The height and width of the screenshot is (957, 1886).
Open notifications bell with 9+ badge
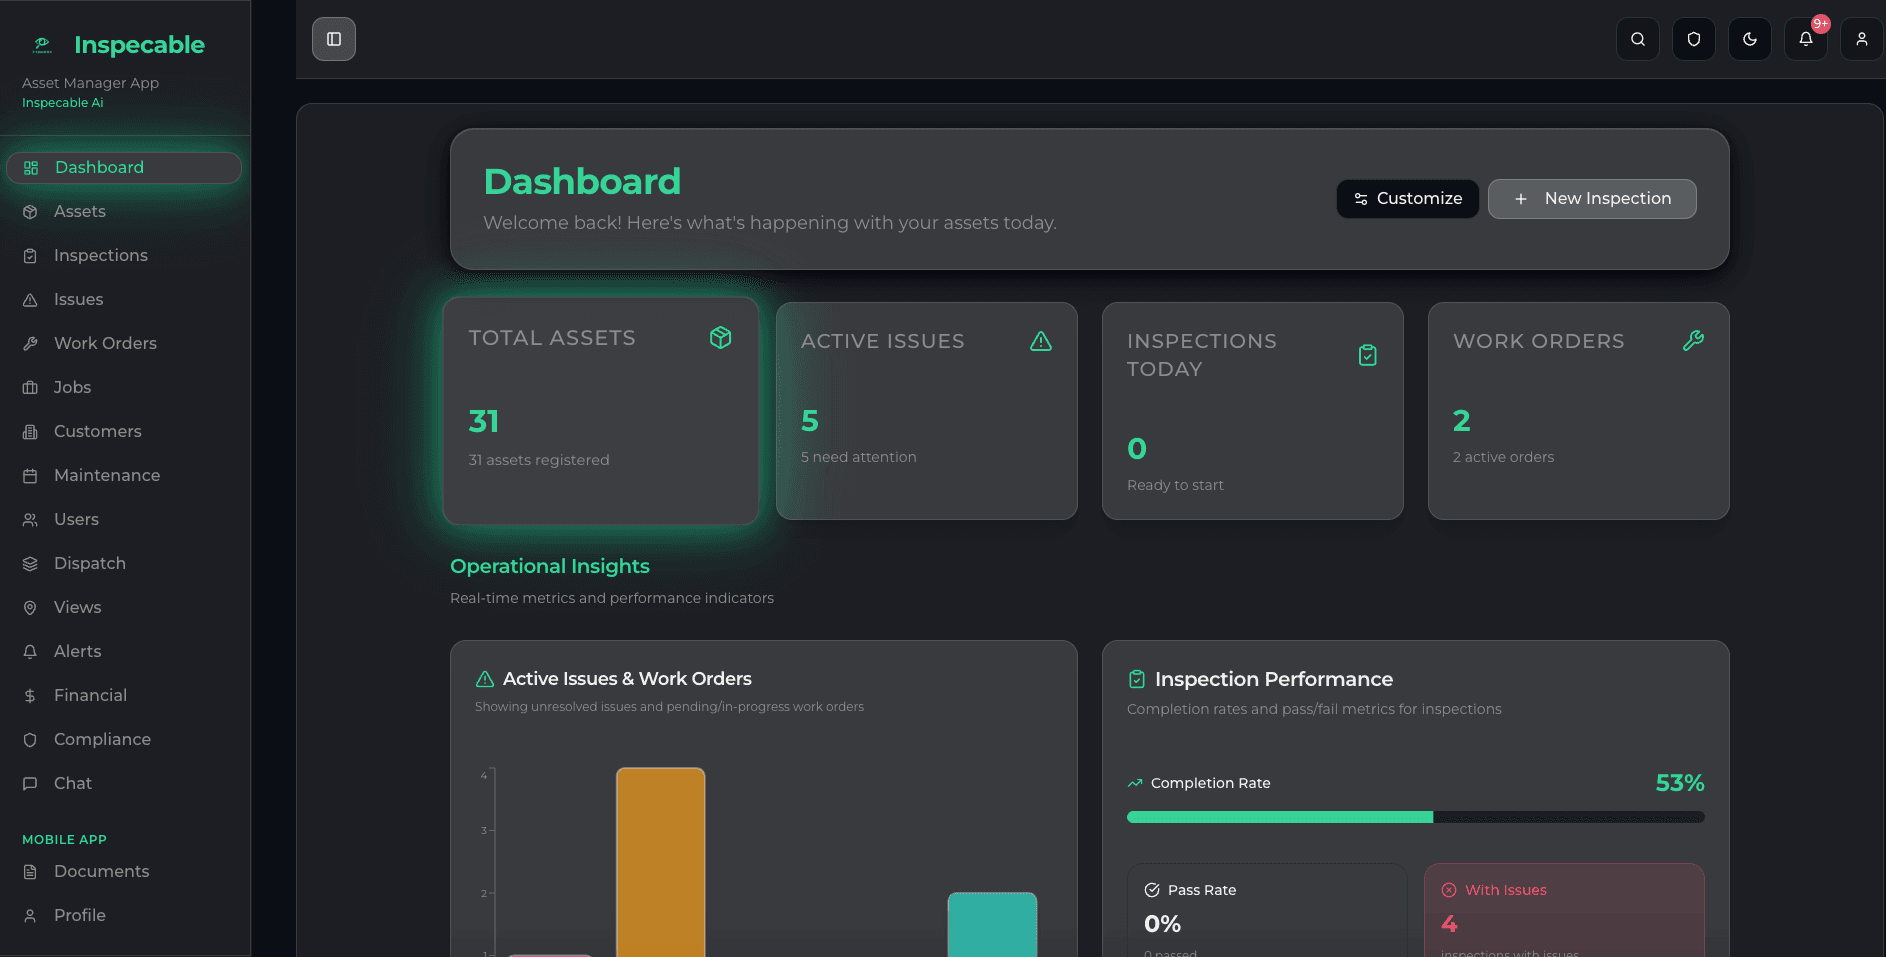[1806, 39]
